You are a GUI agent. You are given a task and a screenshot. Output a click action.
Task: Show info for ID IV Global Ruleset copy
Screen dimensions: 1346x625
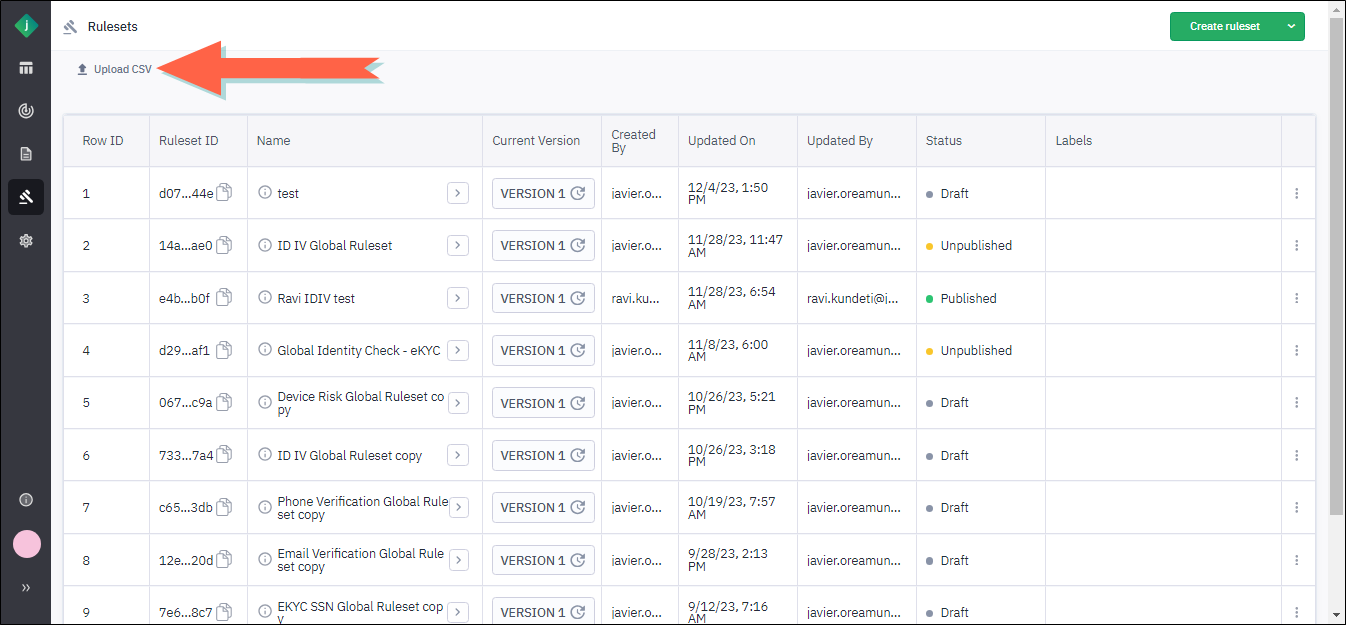tap(265, 454)
